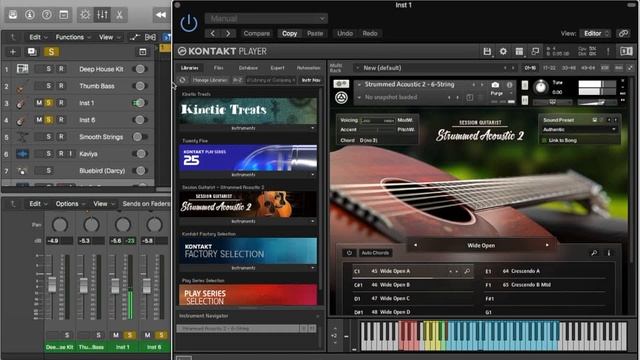Click the plug-in link chain icon

623,33
